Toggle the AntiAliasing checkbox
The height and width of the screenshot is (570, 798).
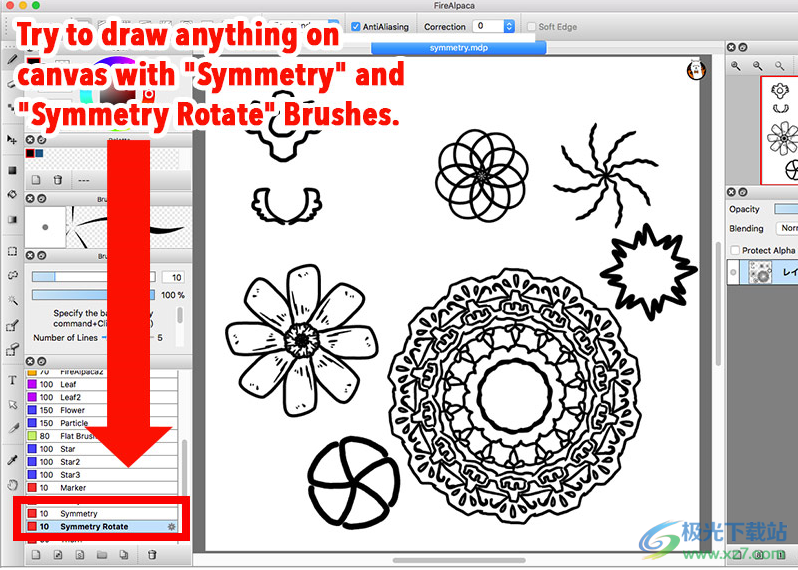pos(356,26)
